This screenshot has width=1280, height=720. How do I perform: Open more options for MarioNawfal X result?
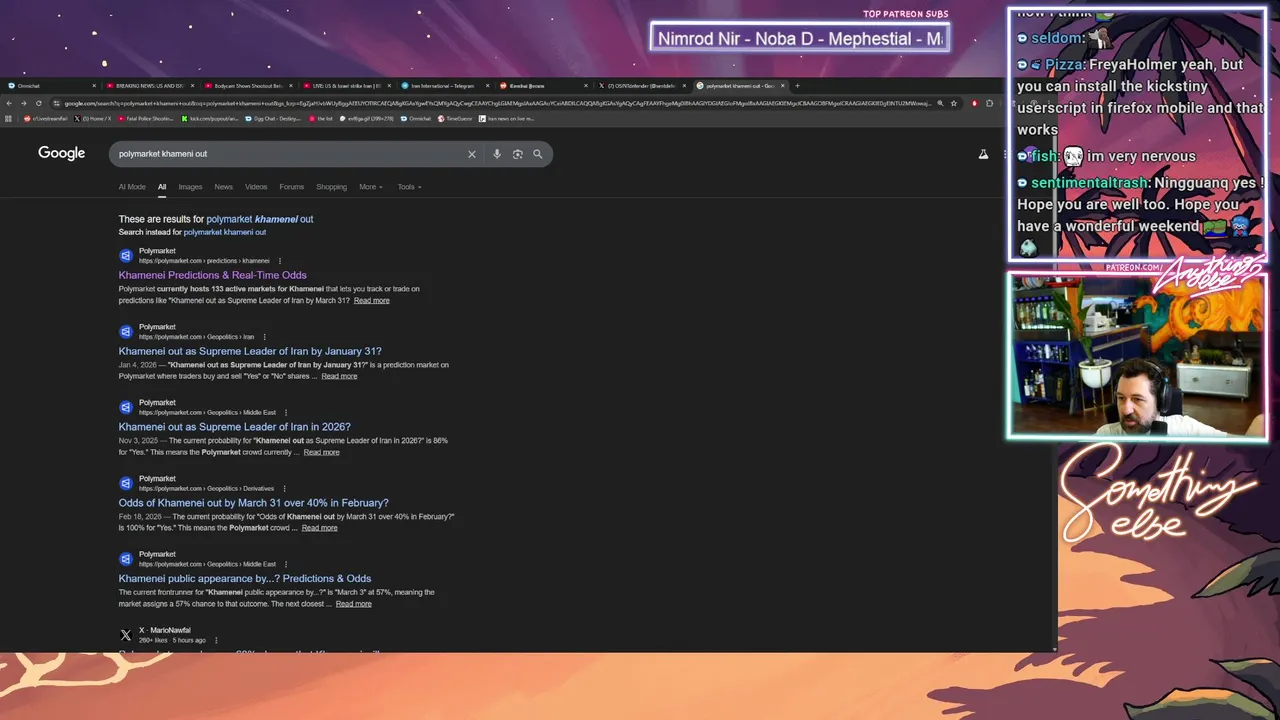(216, 640)
